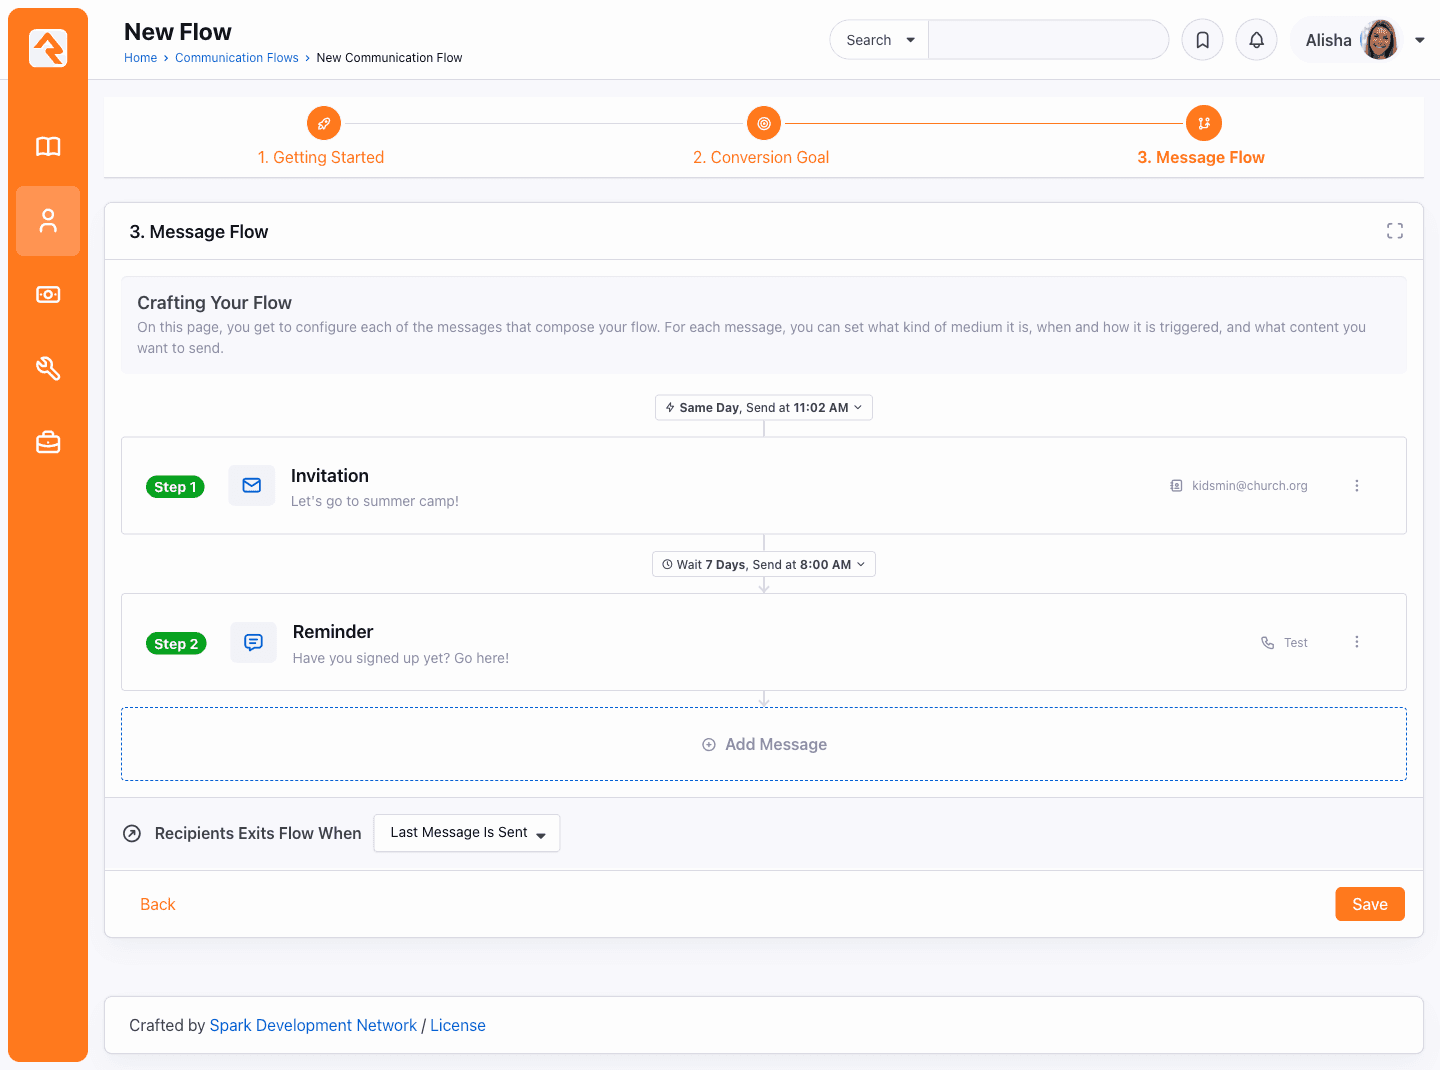The height and width of the screenshot is (1070, 1440).
Task: Open the Same Day send time dropdown
Action: tap(763, 407)
